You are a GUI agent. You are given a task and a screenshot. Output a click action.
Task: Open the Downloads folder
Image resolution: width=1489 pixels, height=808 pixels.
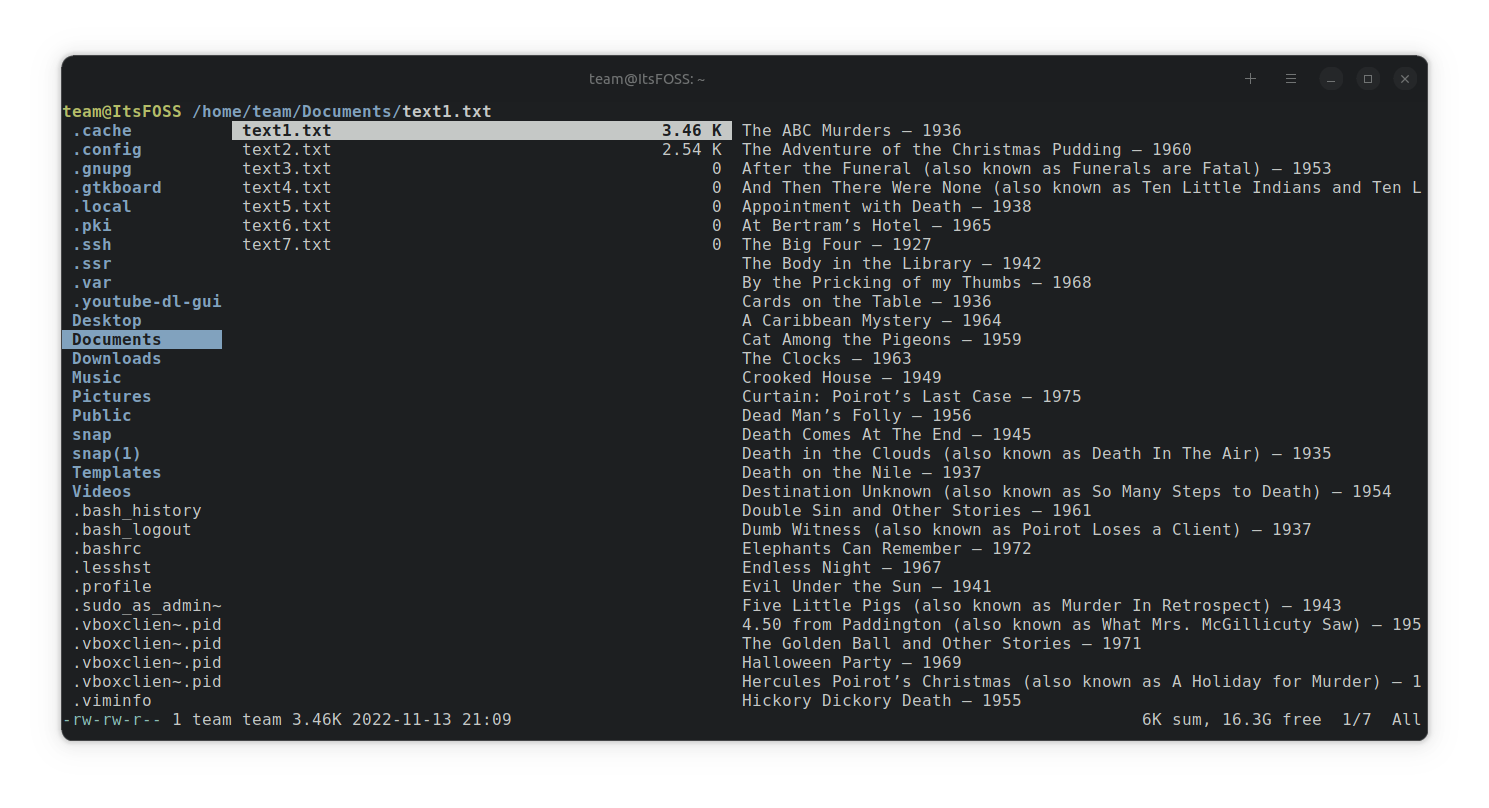pyautogui.click(x=116, y=358)
